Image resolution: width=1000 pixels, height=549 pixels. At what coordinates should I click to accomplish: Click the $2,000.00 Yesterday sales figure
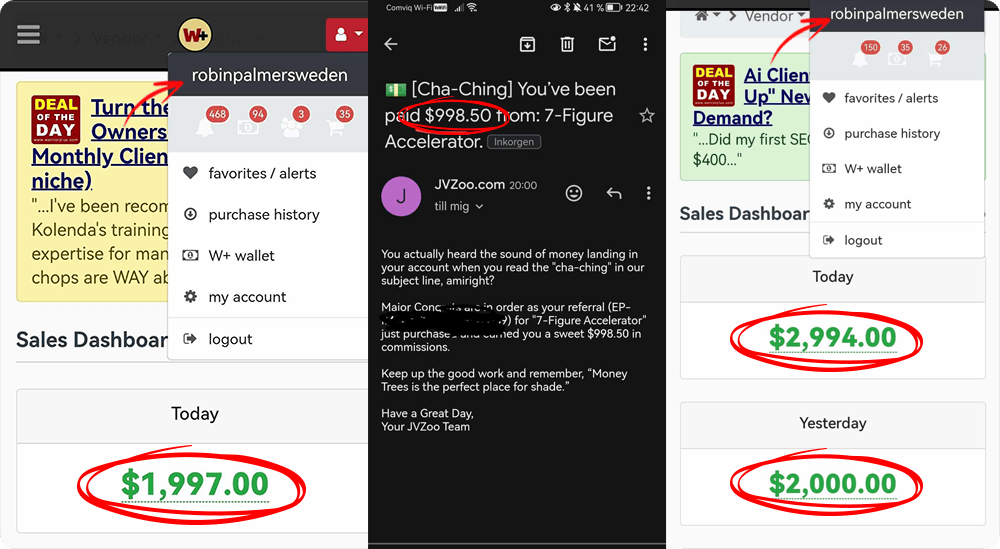pos(832,483)
